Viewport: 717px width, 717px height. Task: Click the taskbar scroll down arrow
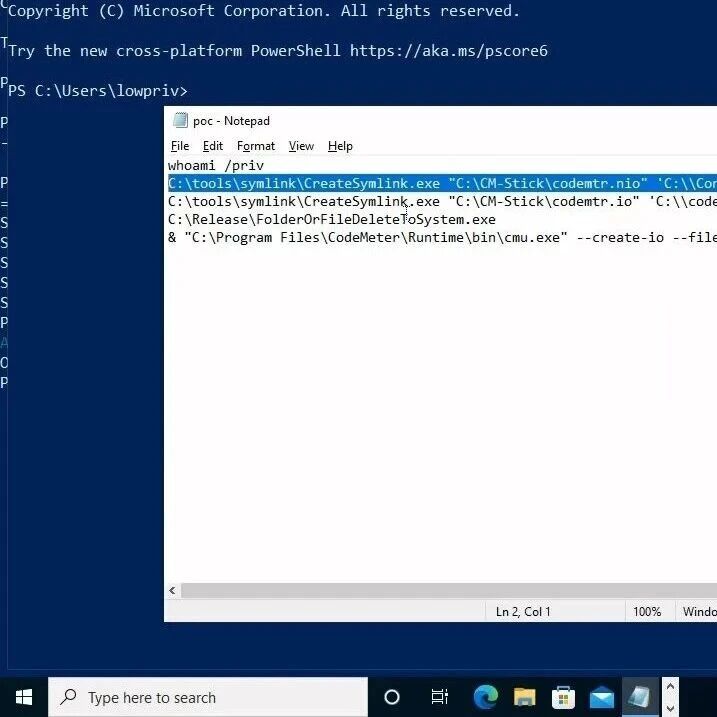coord(670,708)
